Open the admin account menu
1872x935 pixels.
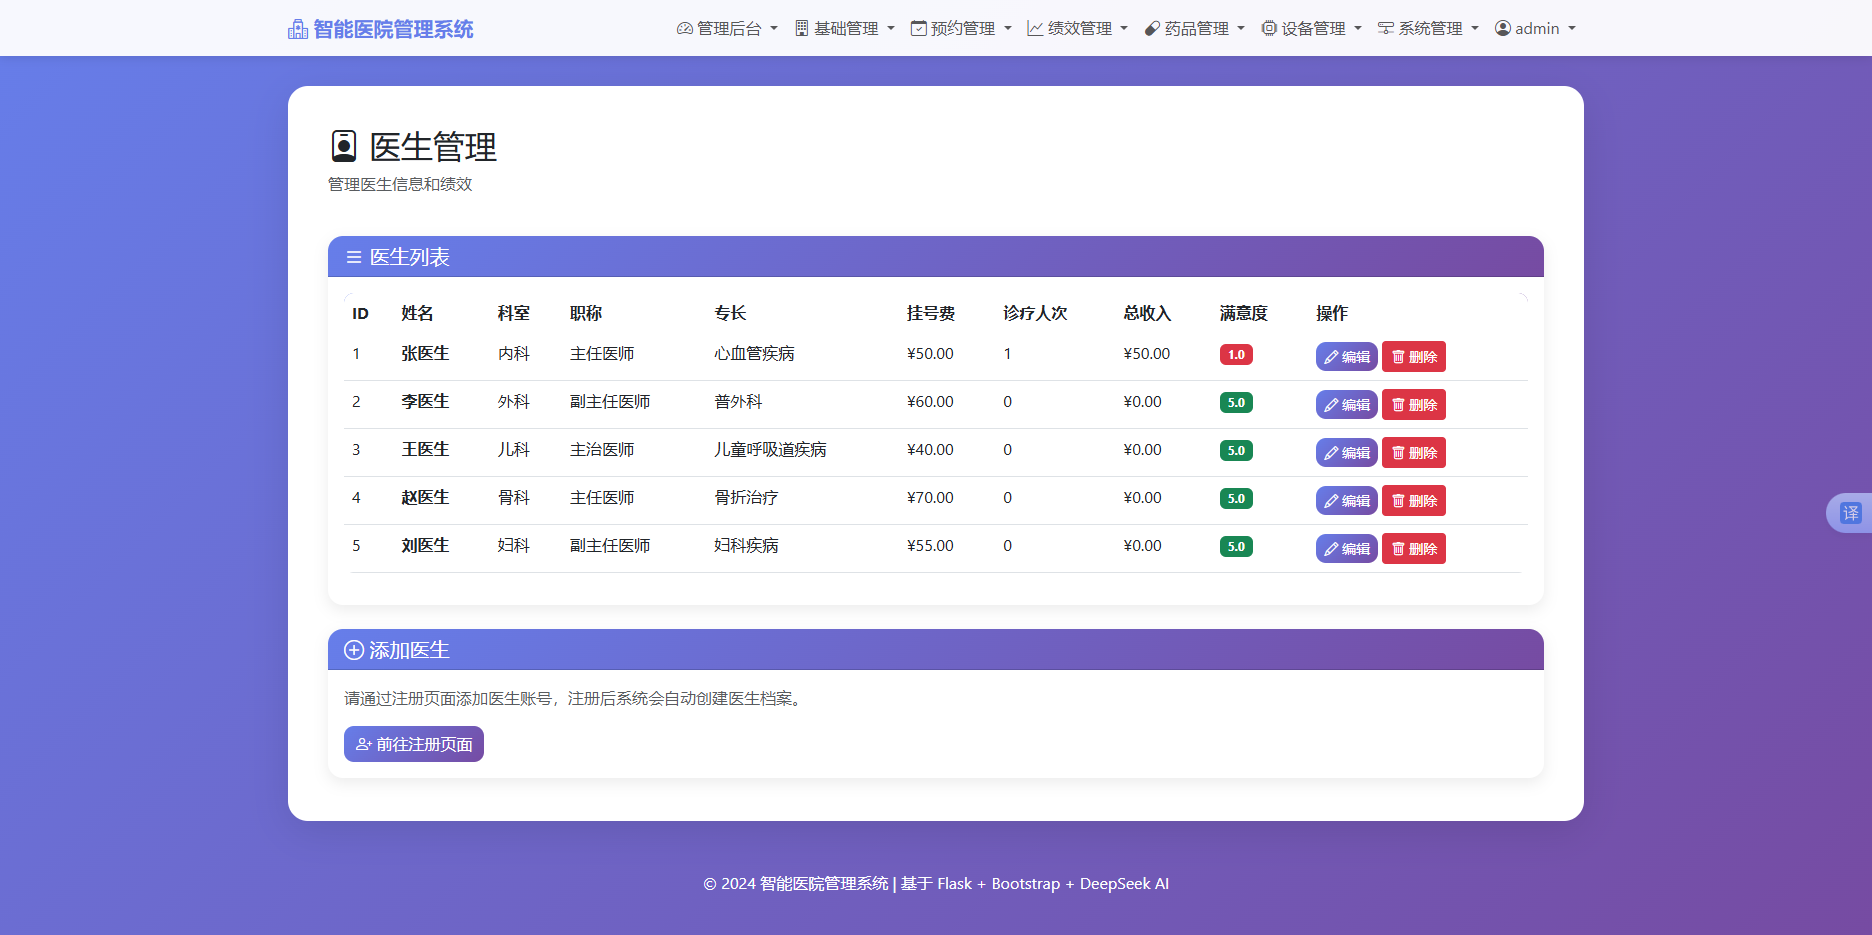pyautogui.click(x=1535, y=28)
